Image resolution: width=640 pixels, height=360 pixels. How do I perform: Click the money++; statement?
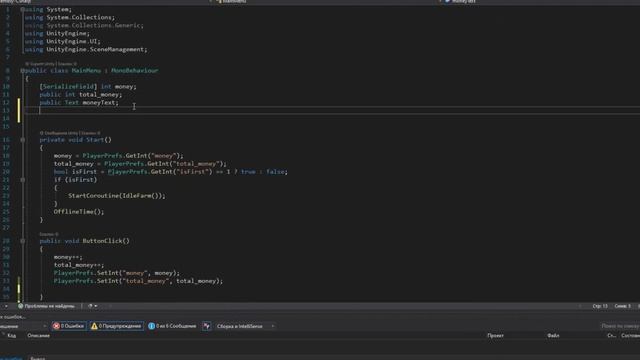(68, 257)
